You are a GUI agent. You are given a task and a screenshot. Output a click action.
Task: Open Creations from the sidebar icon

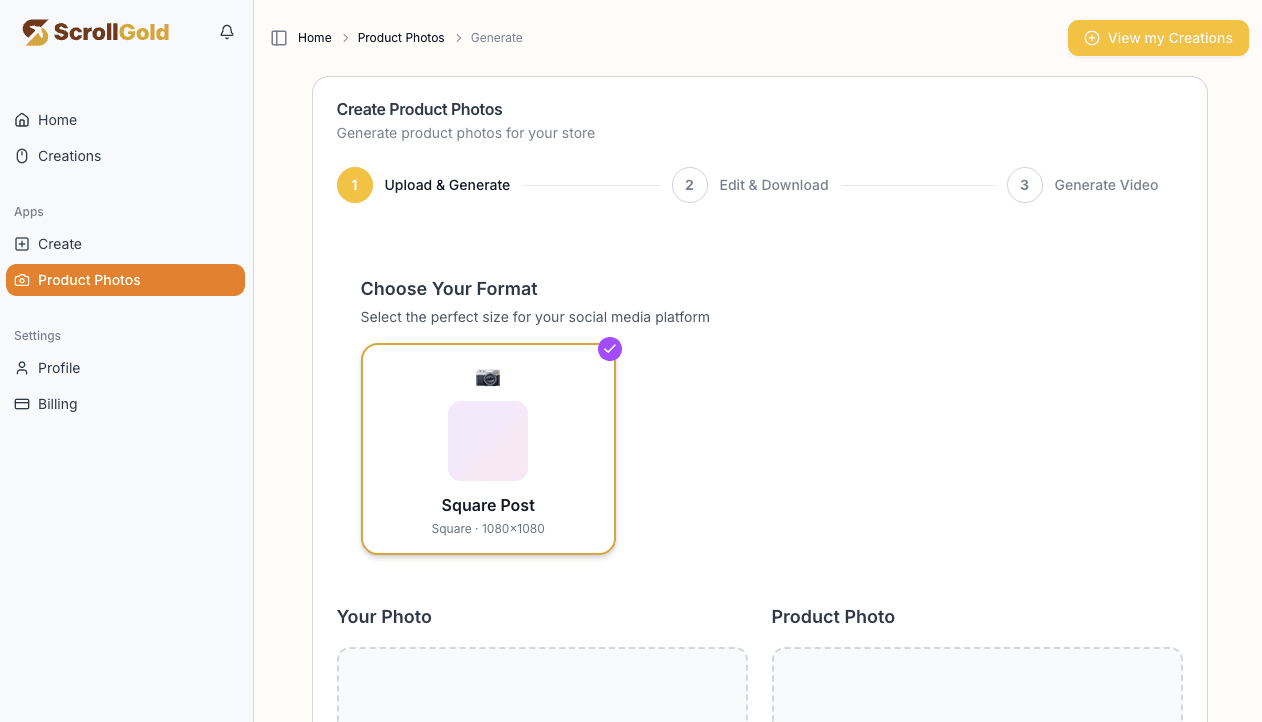click(x=21, y=155)
